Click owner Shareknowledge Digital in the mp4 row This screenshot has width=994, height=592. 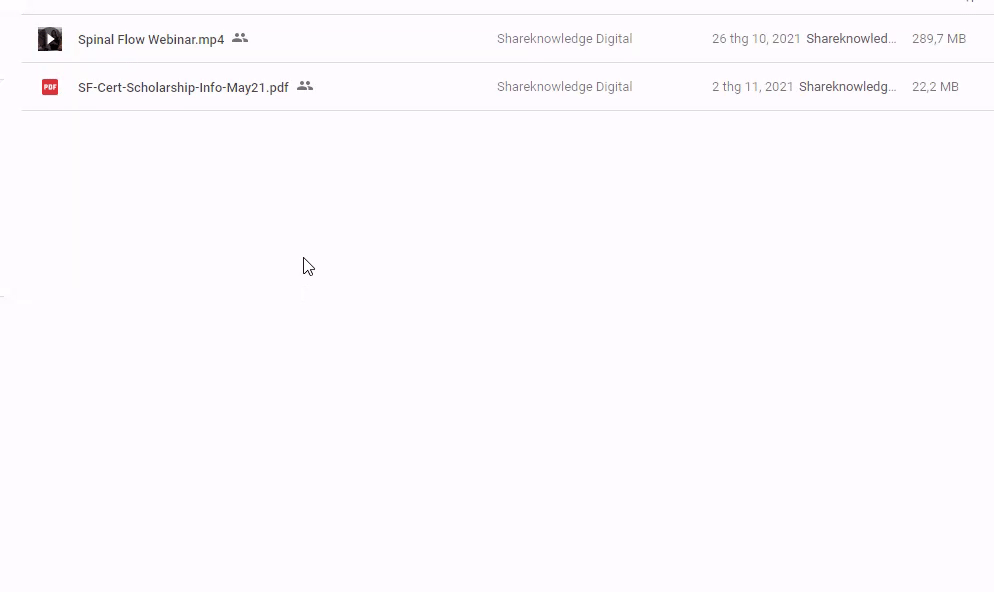[564, 39]
